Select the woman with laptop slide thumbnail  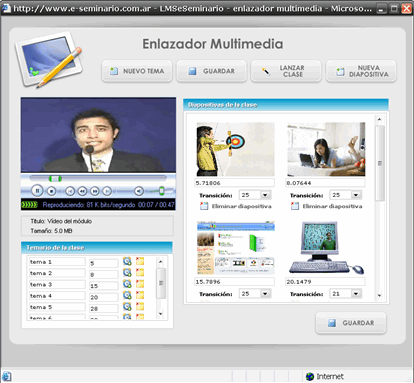click(x=326, y=149)
